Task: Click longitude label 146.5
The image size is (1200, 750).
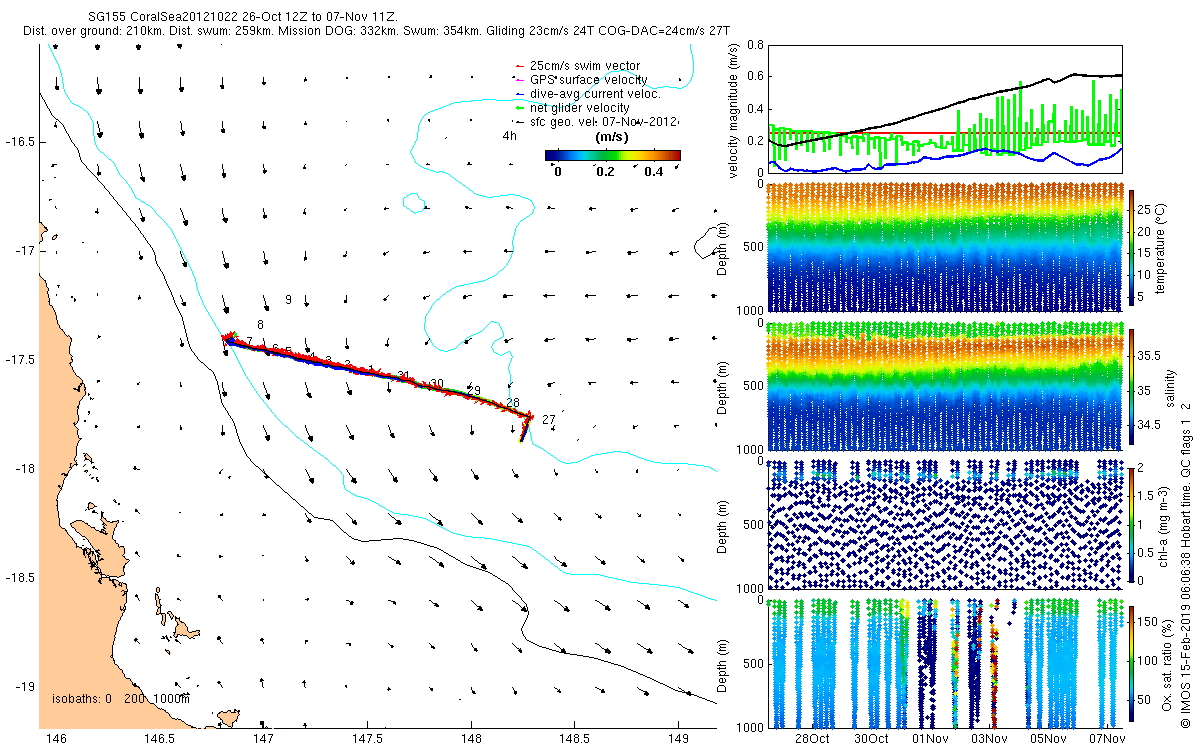Action: point(160,739)
